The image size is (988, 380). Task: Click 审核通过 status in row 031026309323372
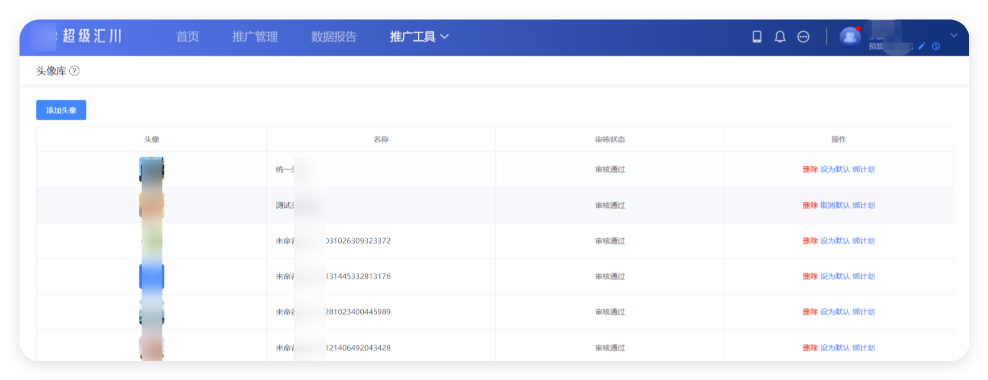coord(610,241)
